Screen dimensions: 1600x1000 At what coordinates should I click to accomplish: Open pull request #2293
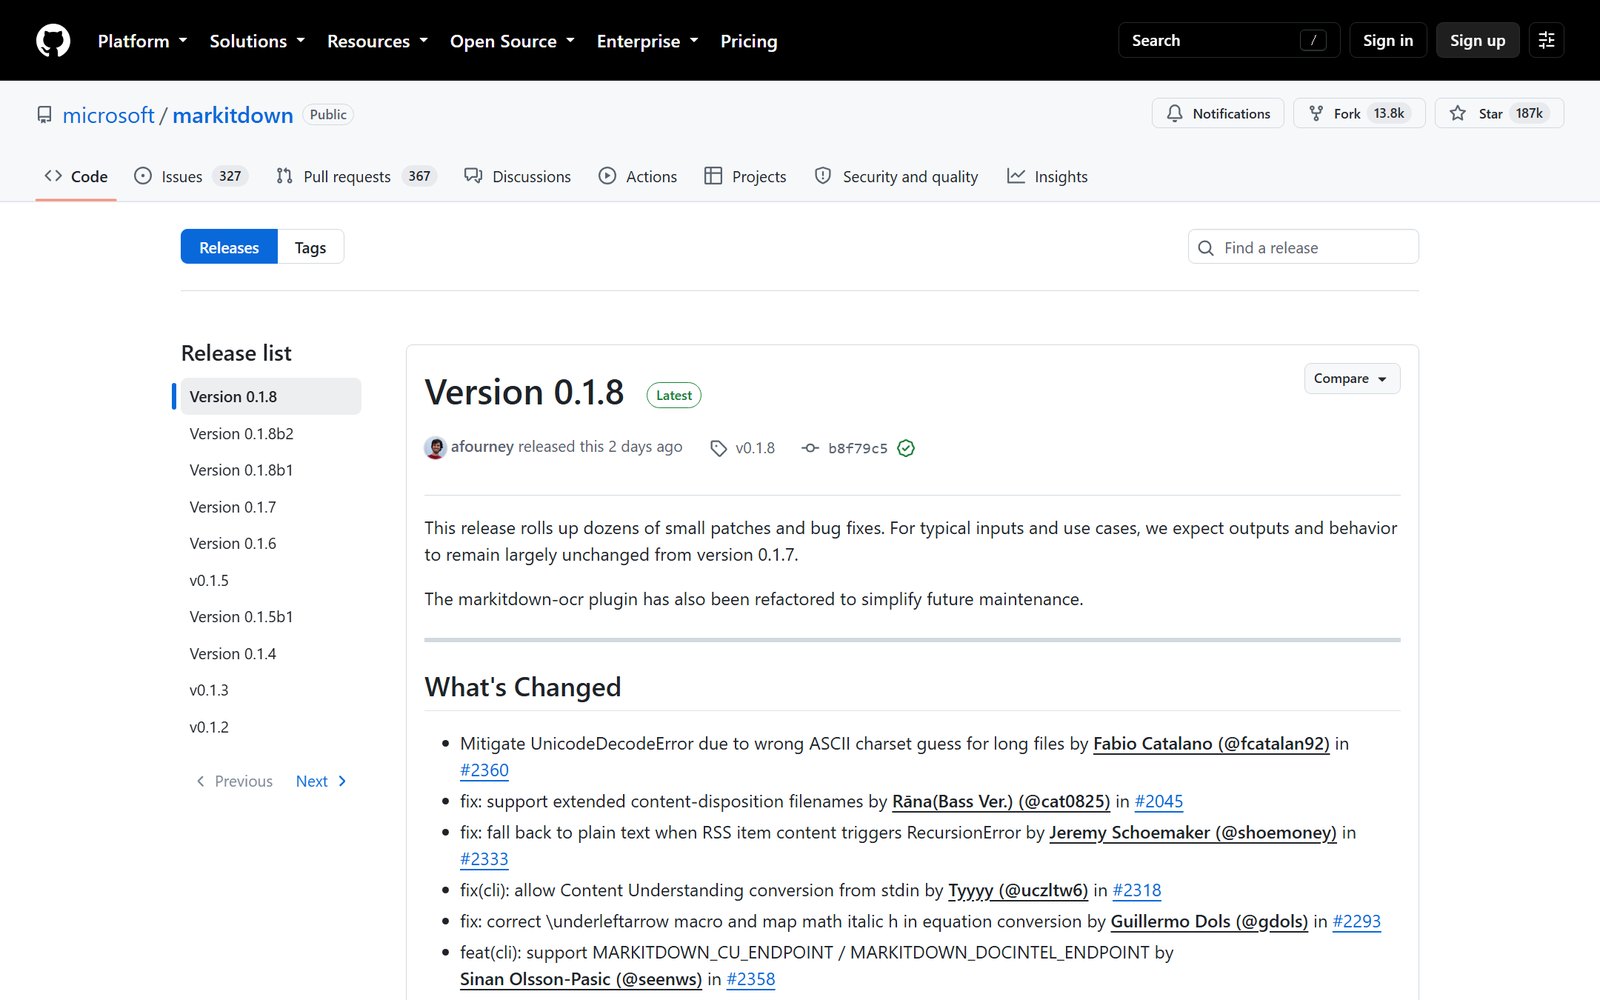(x=1357, y=922)
